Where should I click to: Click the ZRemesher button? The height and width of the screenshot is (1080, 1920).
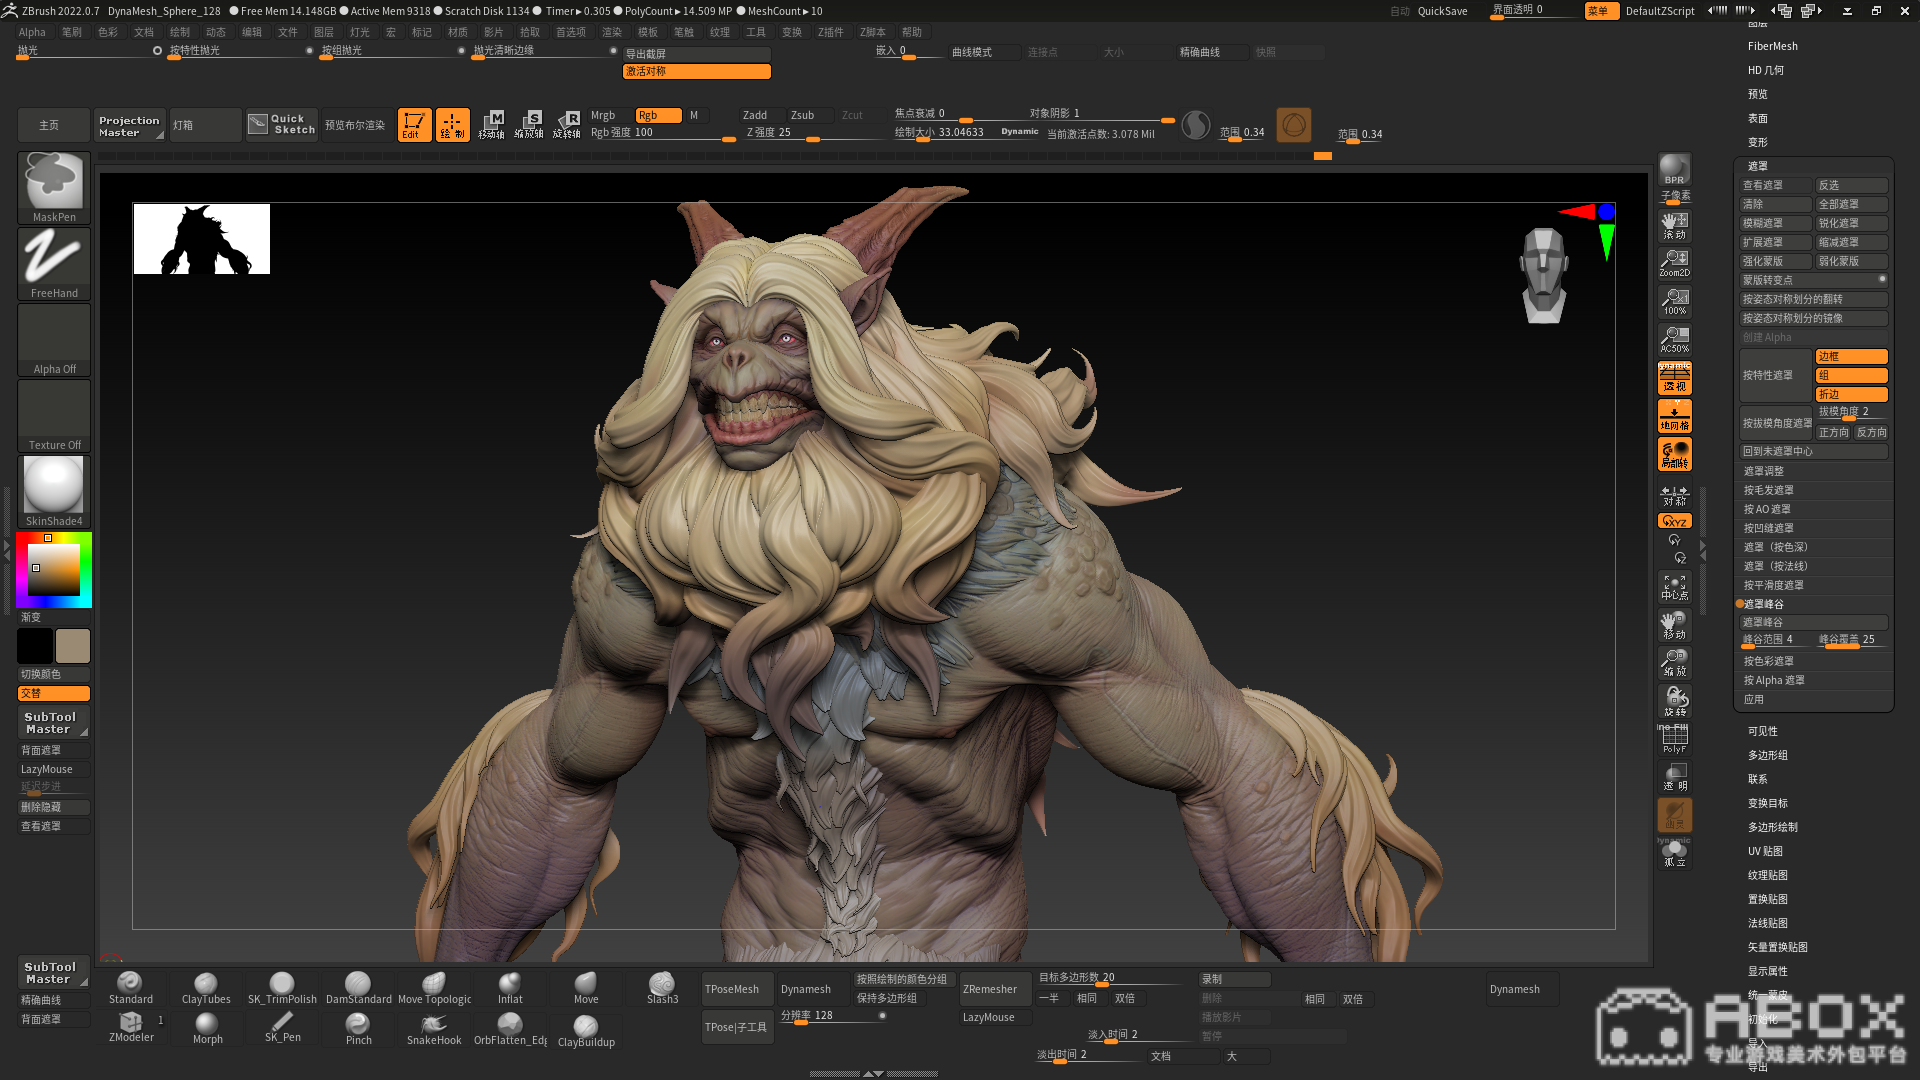tap(995, 990)
